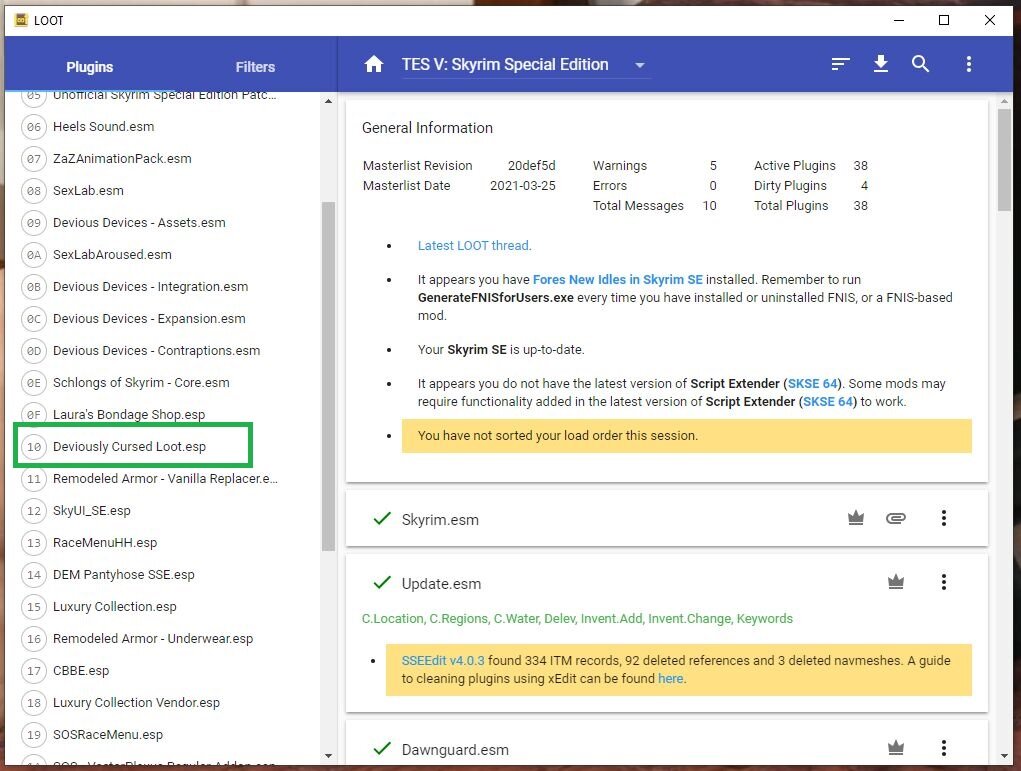The width and height of the screenshot is (1021, 771).
Task: Click the paperclip icon on Skyrim.esm card
Action: pos(895,518)
